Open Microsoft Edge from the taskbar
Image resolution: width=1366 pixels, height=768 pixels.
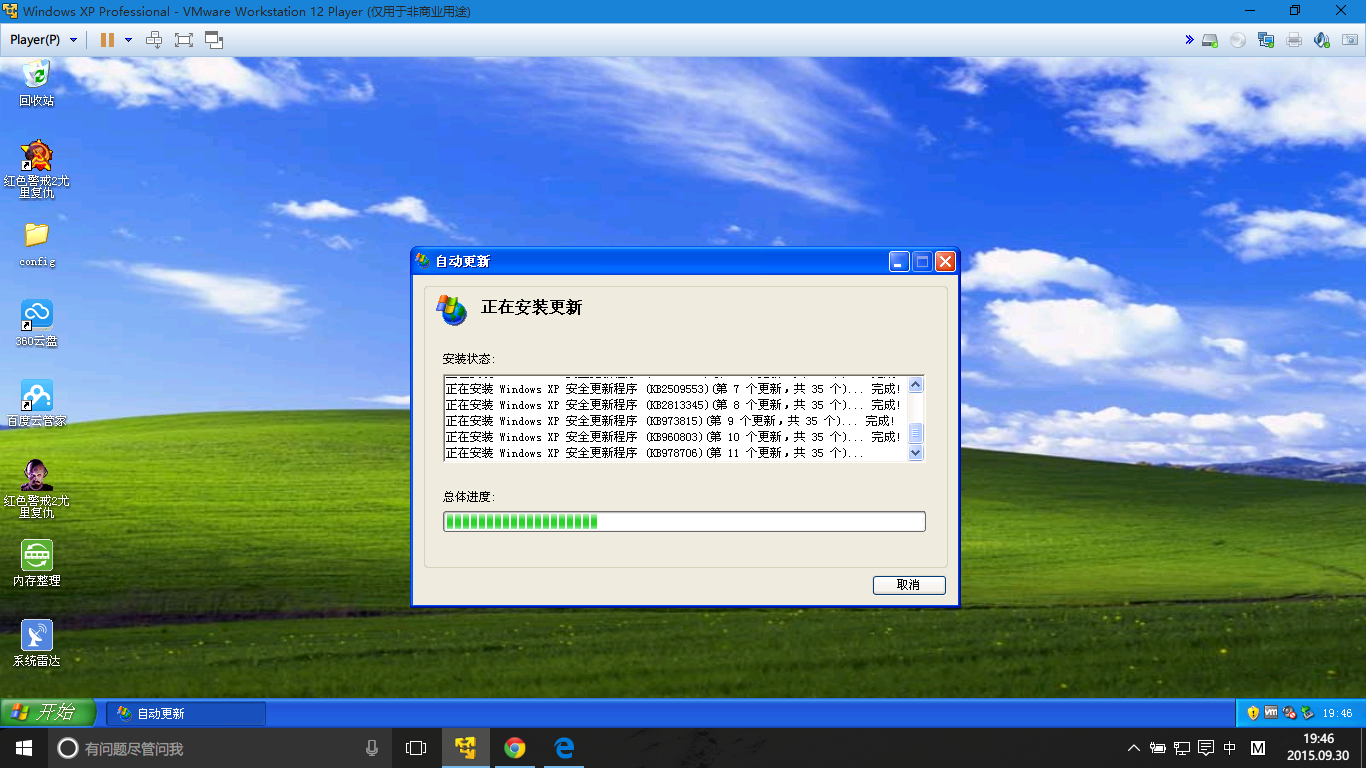point(564,748)
